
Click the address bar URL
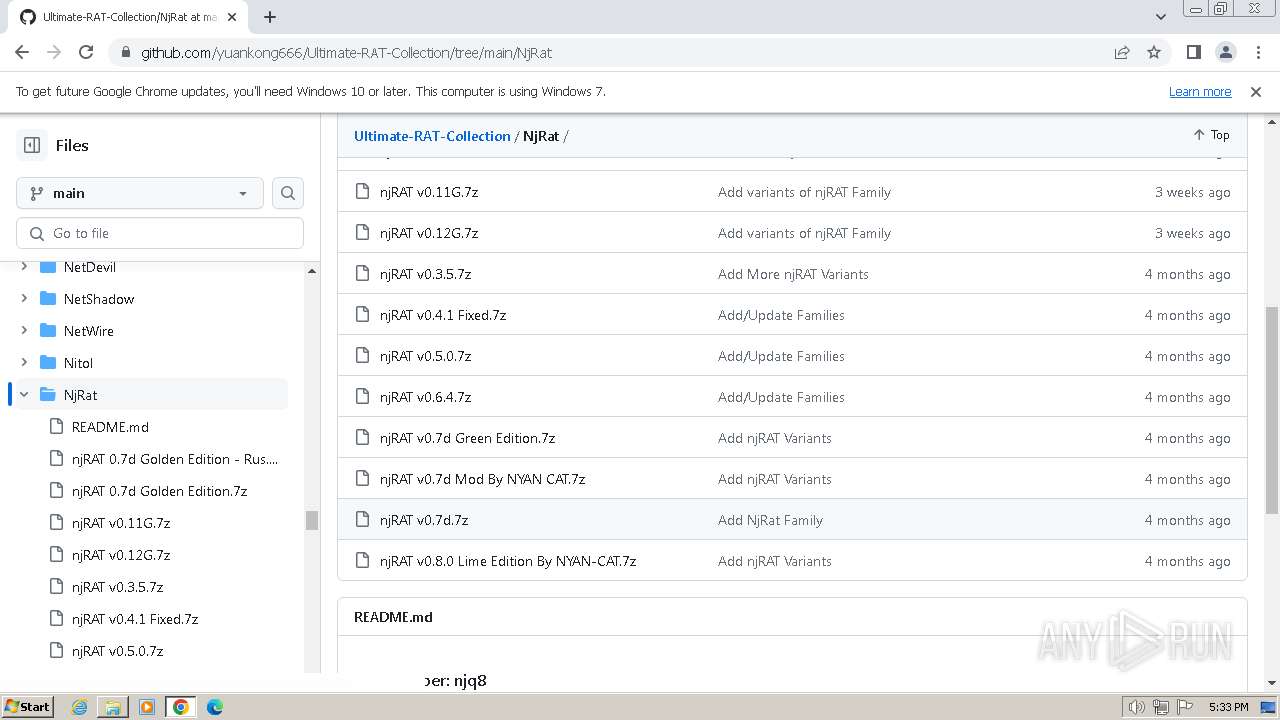[x=346, y=52]
